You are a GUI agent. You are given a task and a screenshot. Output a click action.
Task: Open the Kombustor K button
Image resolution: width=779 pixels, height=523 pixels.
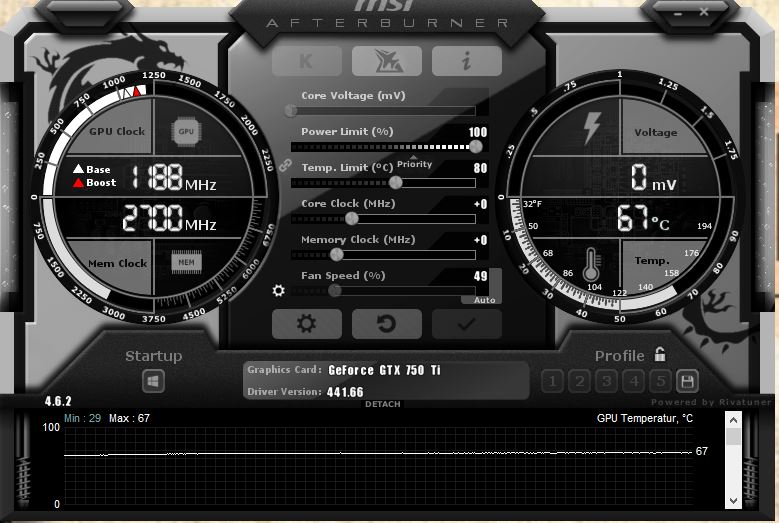click(x=307, y=61)
